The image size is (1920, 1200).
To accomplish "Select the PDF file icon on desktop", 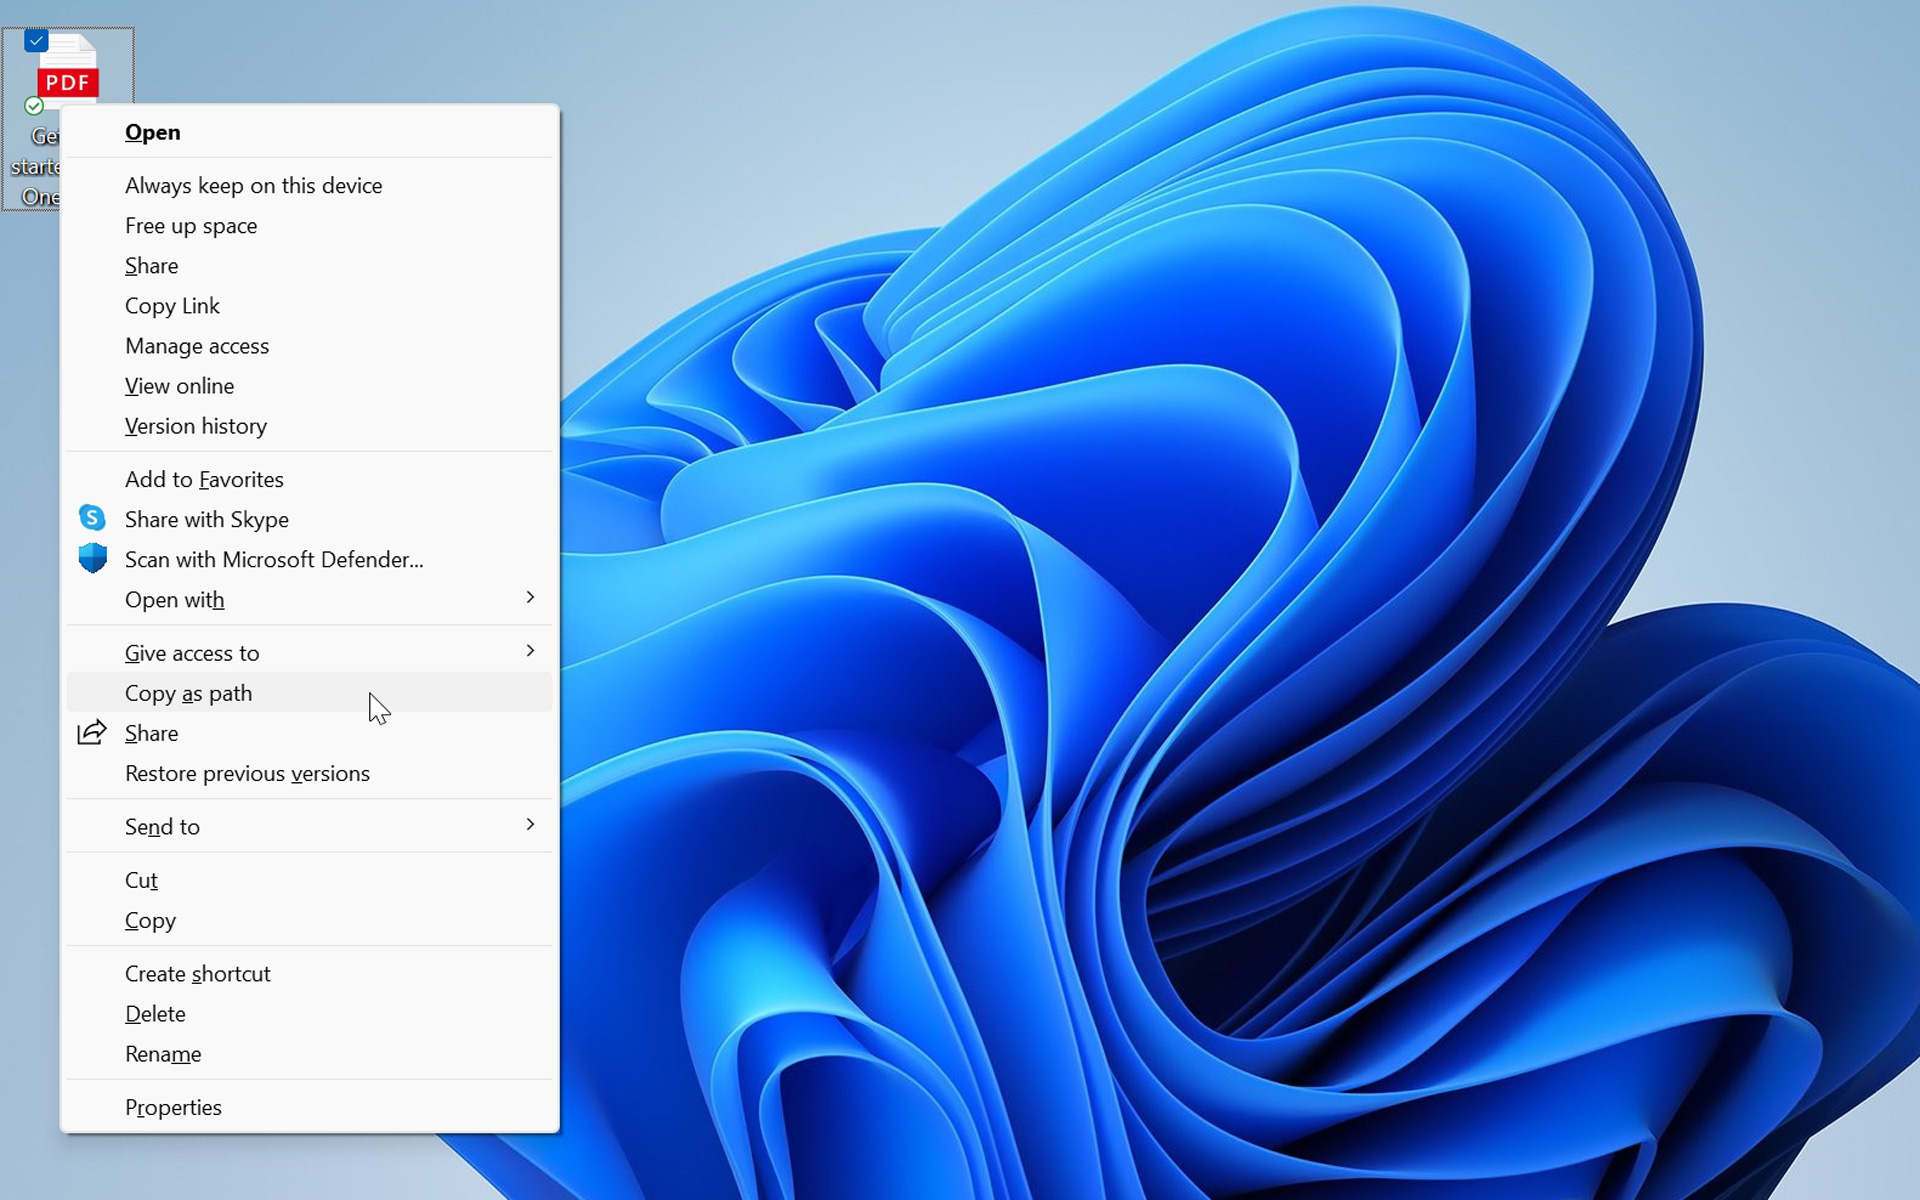I will 68,68.
